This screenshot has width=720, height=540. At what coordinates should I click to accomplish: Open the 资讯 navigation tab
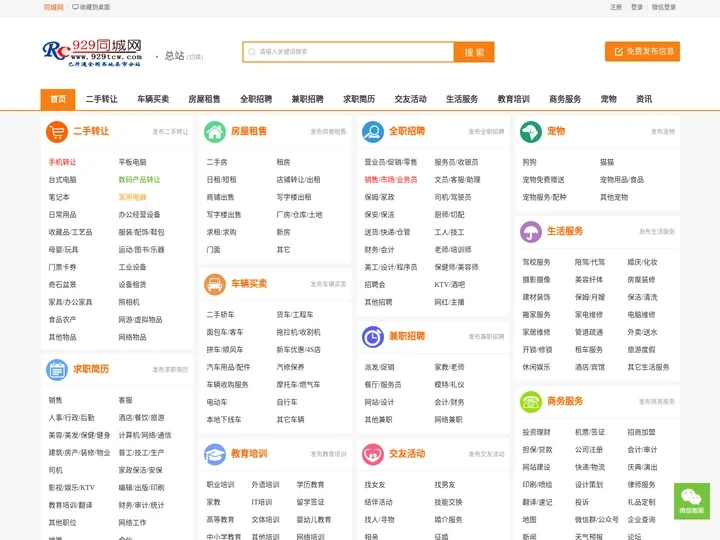[x=644, y=99]
